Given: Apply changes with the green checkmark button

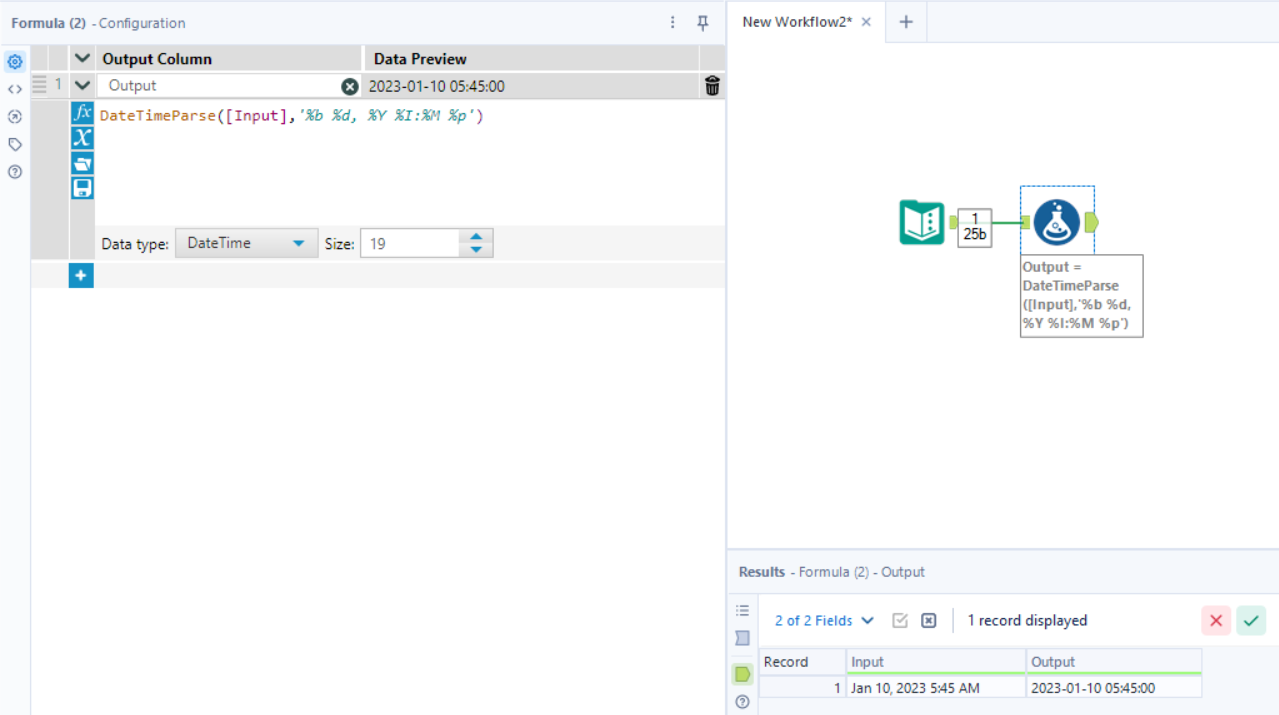Looking at the screenshot, I should pos(1250,620).
